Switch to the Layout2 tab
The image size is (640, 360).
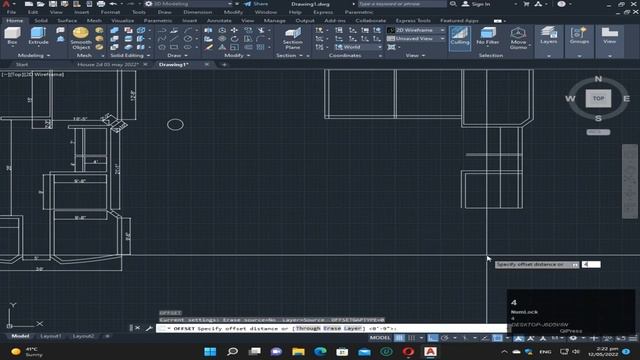[x=83, y=336]
